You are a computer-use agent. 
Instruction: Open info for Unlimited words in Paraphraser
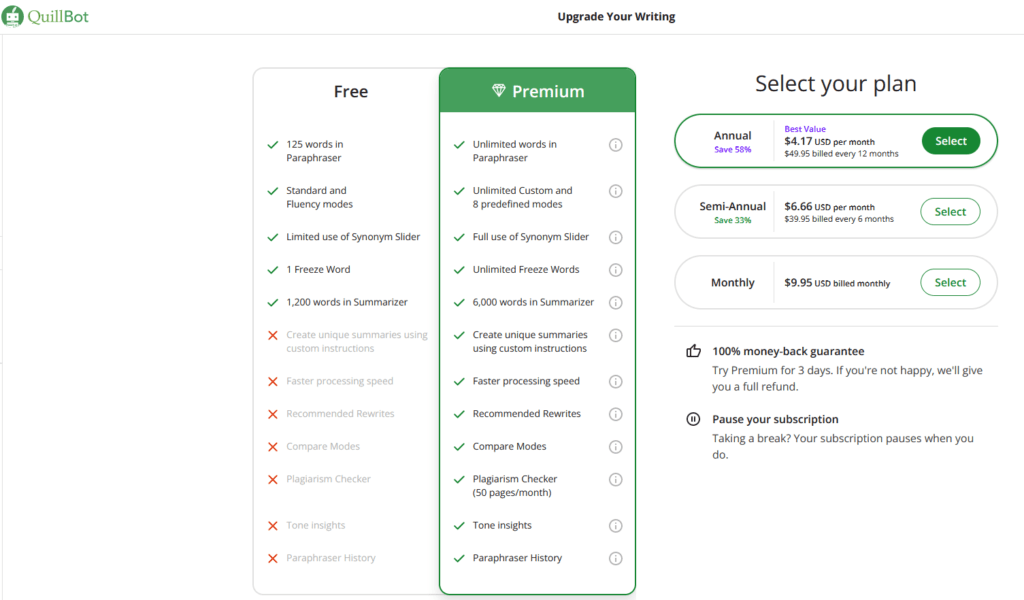(617, 144)
